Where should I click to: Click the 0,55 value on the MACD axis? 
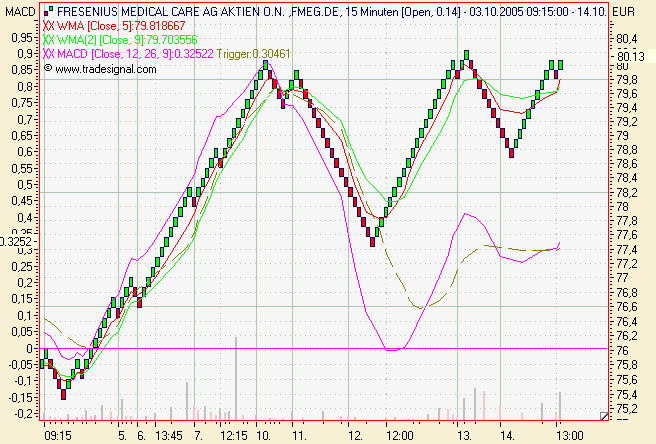24,169
